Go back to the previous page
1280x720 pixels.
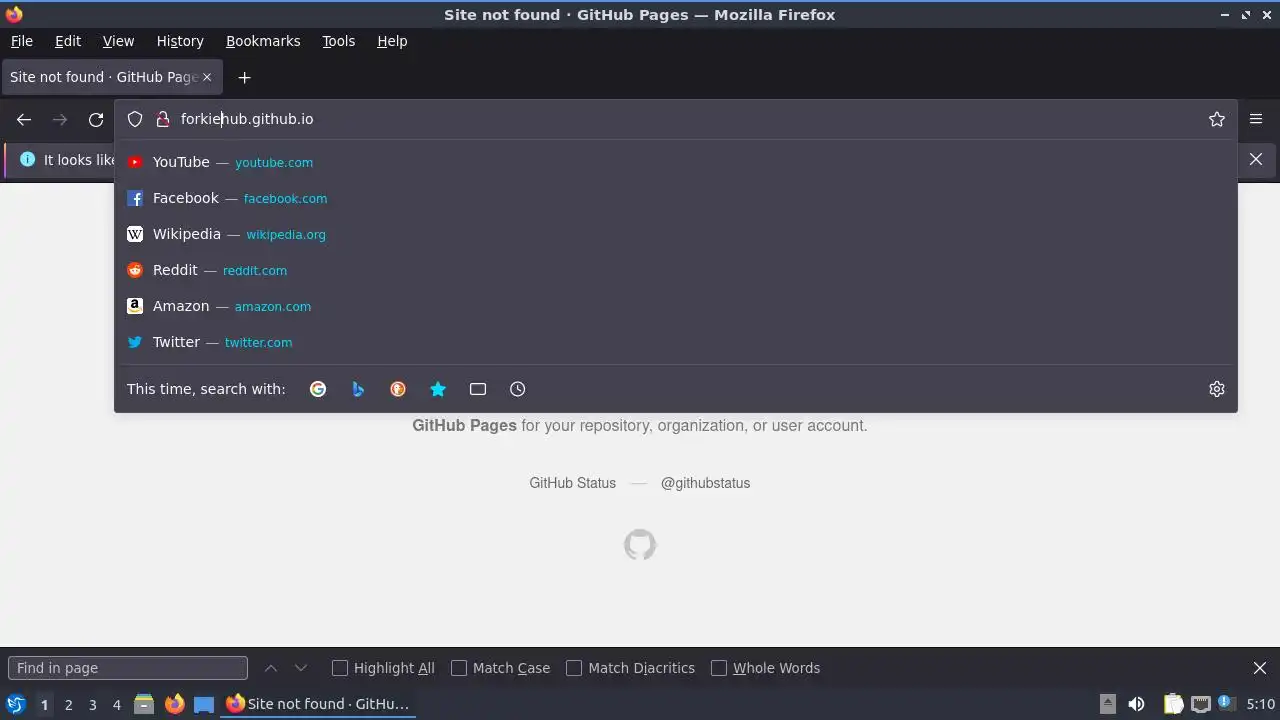(24, 119)
